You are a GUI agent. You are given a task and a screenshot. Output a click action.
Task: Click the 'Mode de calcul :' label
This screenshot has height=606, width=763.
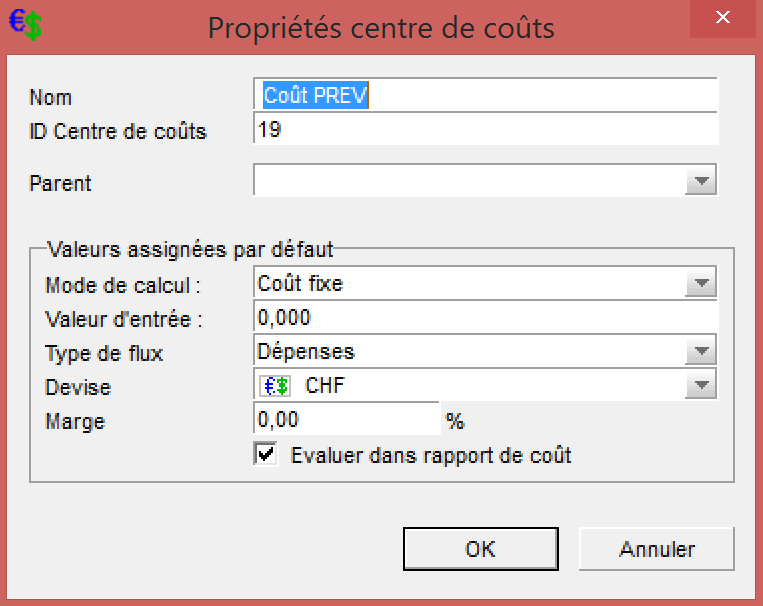pos(124,285)
